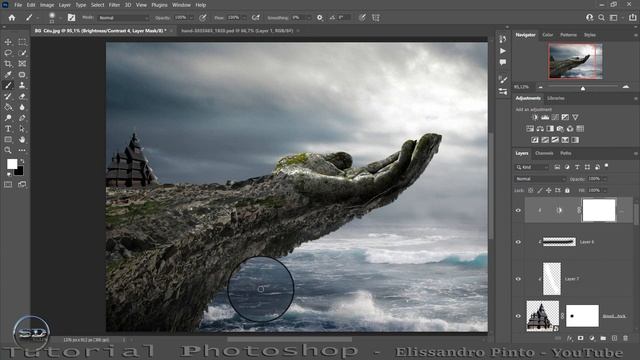Open the Flow value dropdown
The image size is (640, 360).
coord(244,18)
